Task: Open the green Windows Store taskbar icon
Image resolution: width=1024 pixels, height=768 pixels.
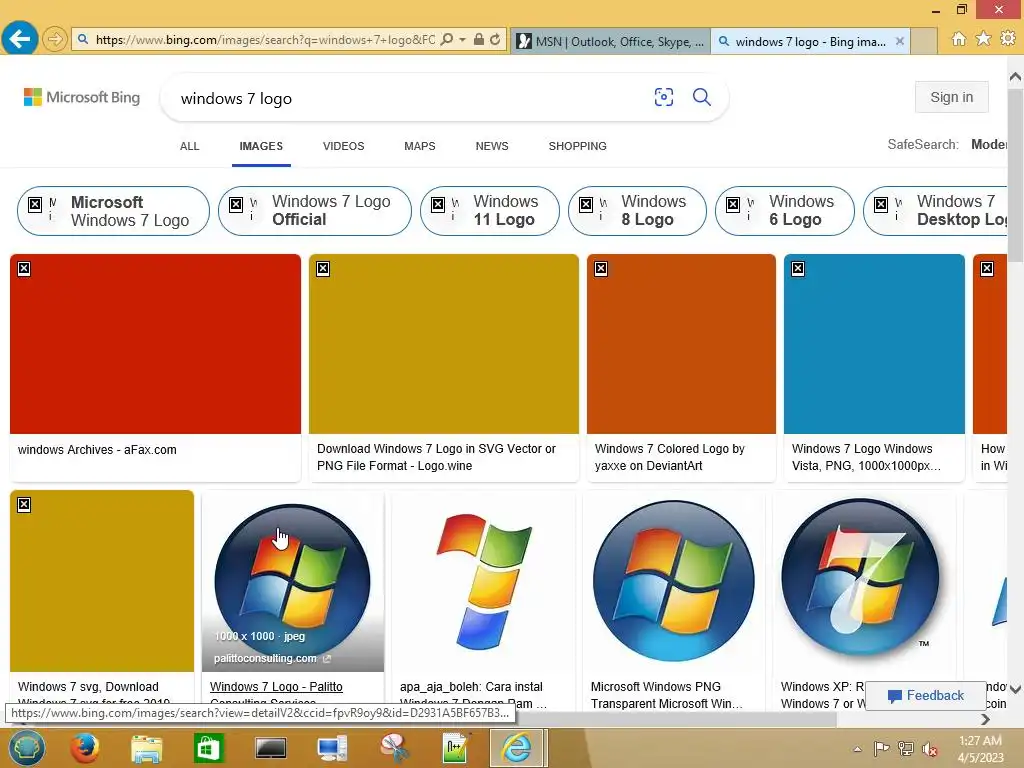Action: (208, 748)
